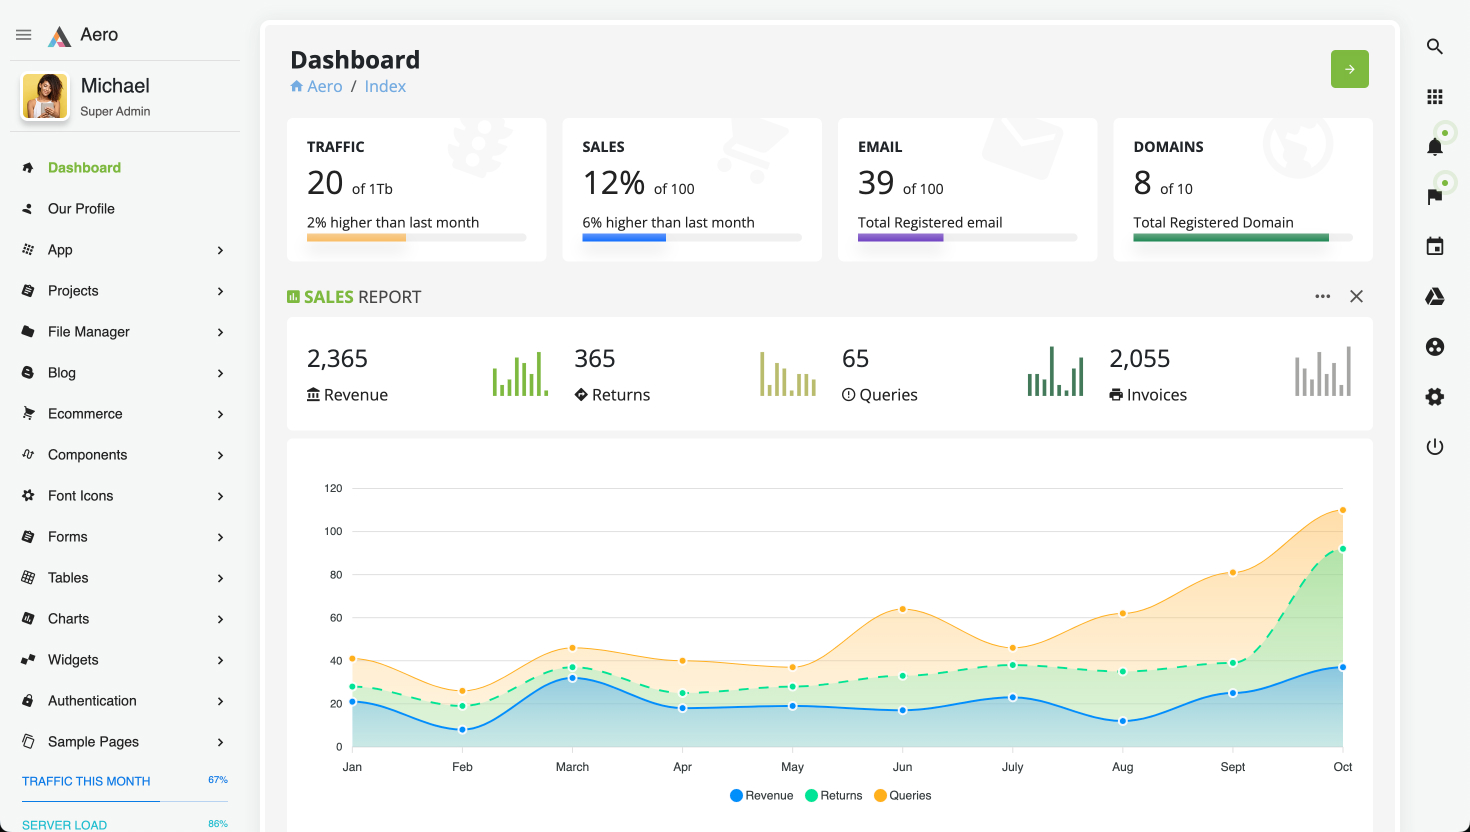
Task: Click the flag icon in right sidebar
Action: 1434,197
